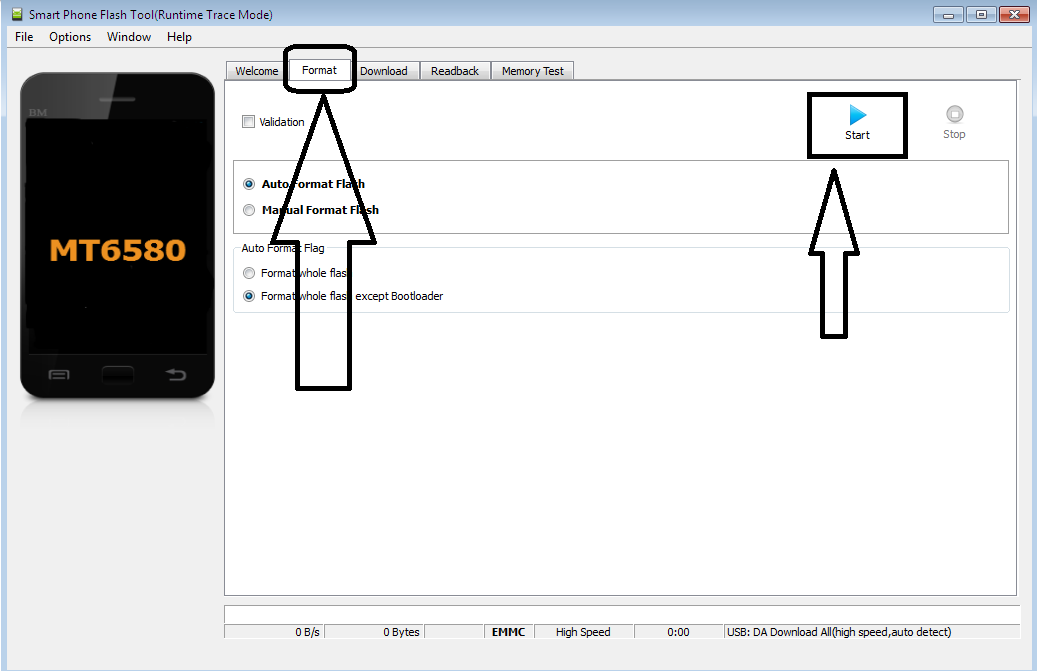Click the Flash Tool app icon in title bar

click(x=18, y=14)
